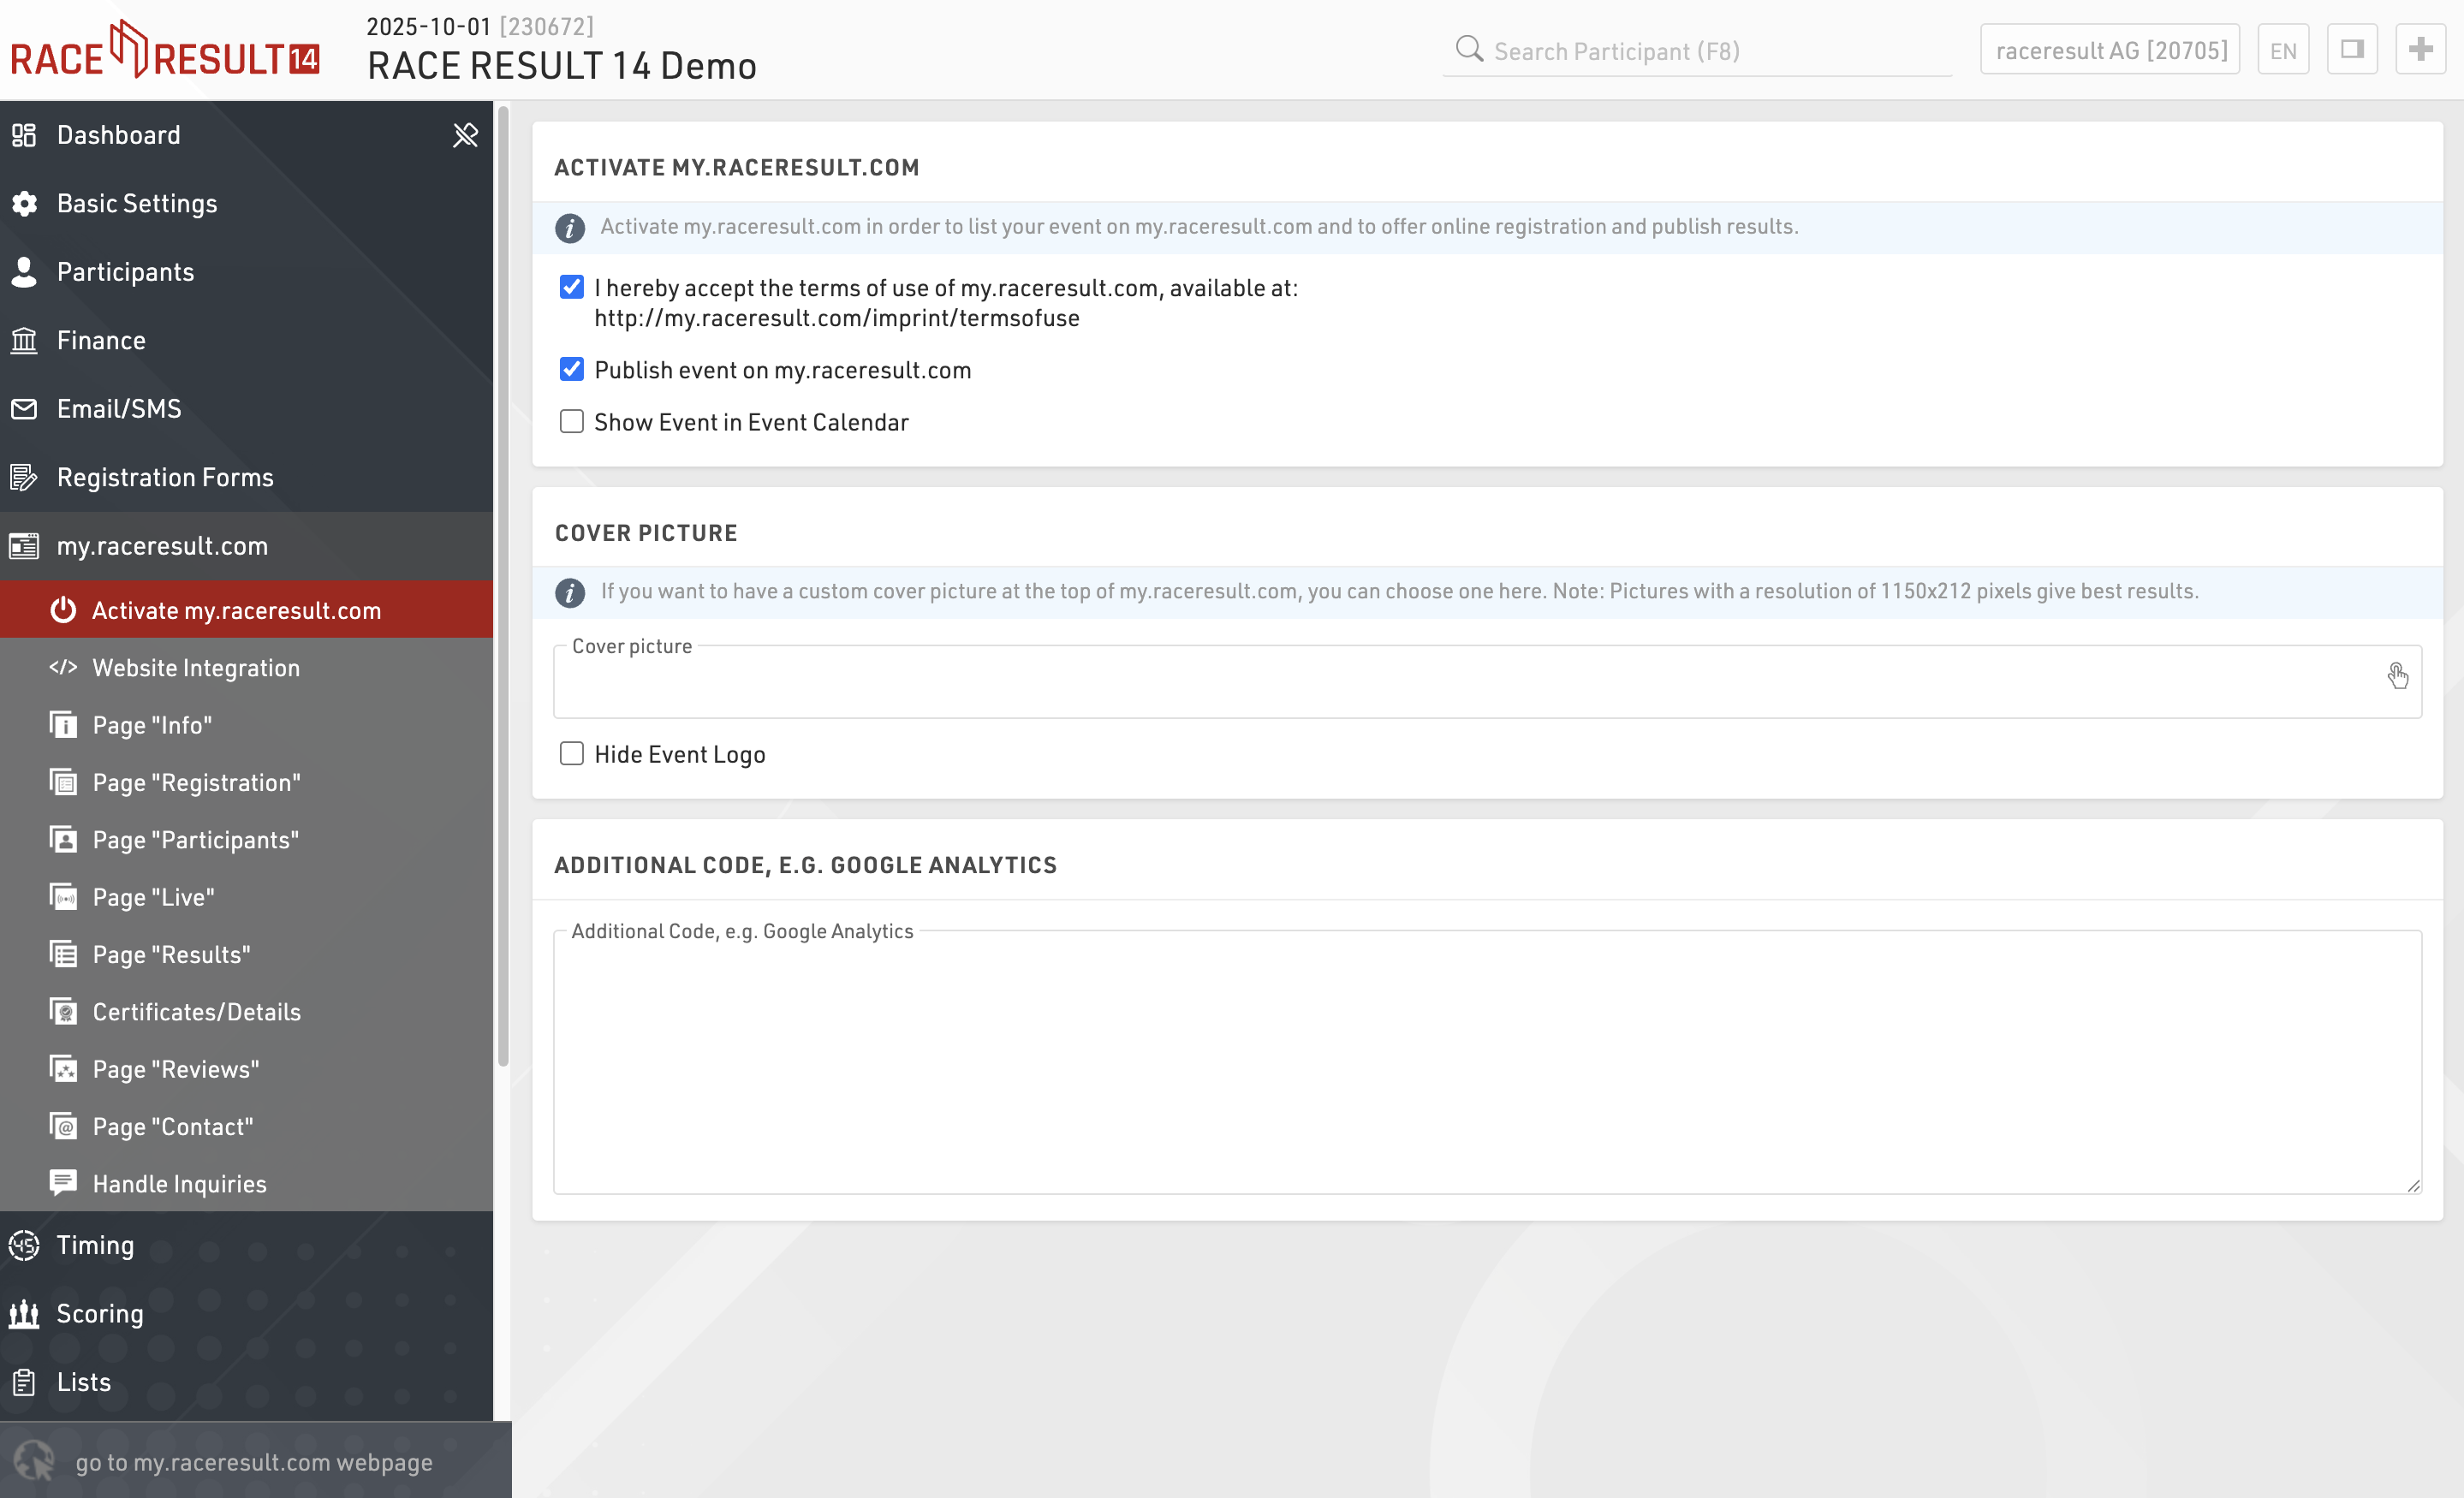Image resolution: width=2464 pixels, height=1498 pixels.
Task: Click the raceresult AG [20705] account button
Action: click(x=2110, y=51)
